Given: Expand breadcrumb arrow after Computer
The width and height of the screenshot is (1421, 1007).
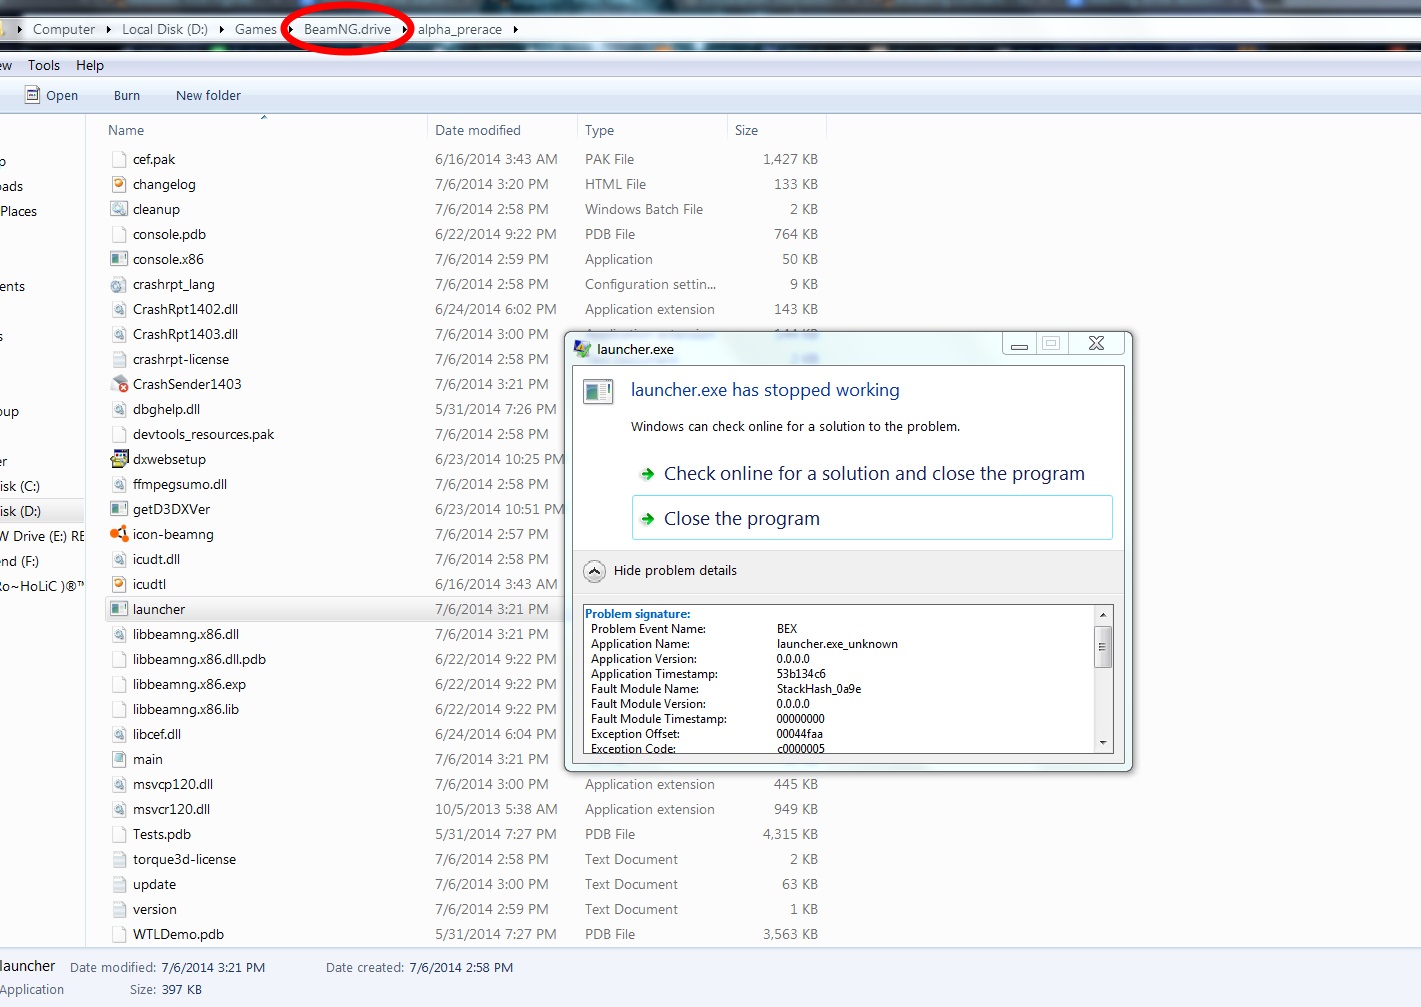Looking at the screenshot, I should (109, 29).
